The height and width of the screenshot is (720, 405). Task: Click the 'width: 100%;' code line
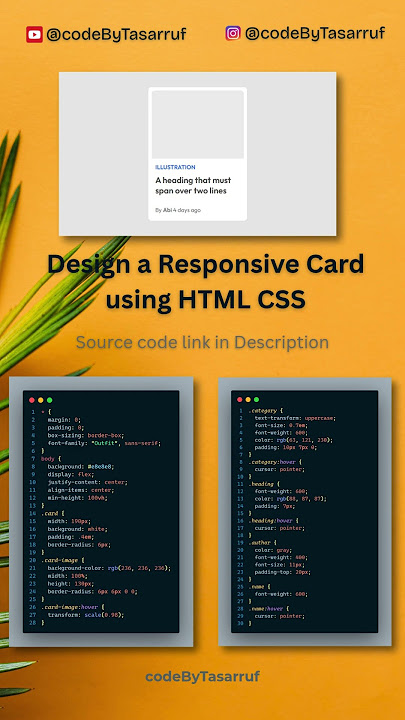[x=68, y=576]
